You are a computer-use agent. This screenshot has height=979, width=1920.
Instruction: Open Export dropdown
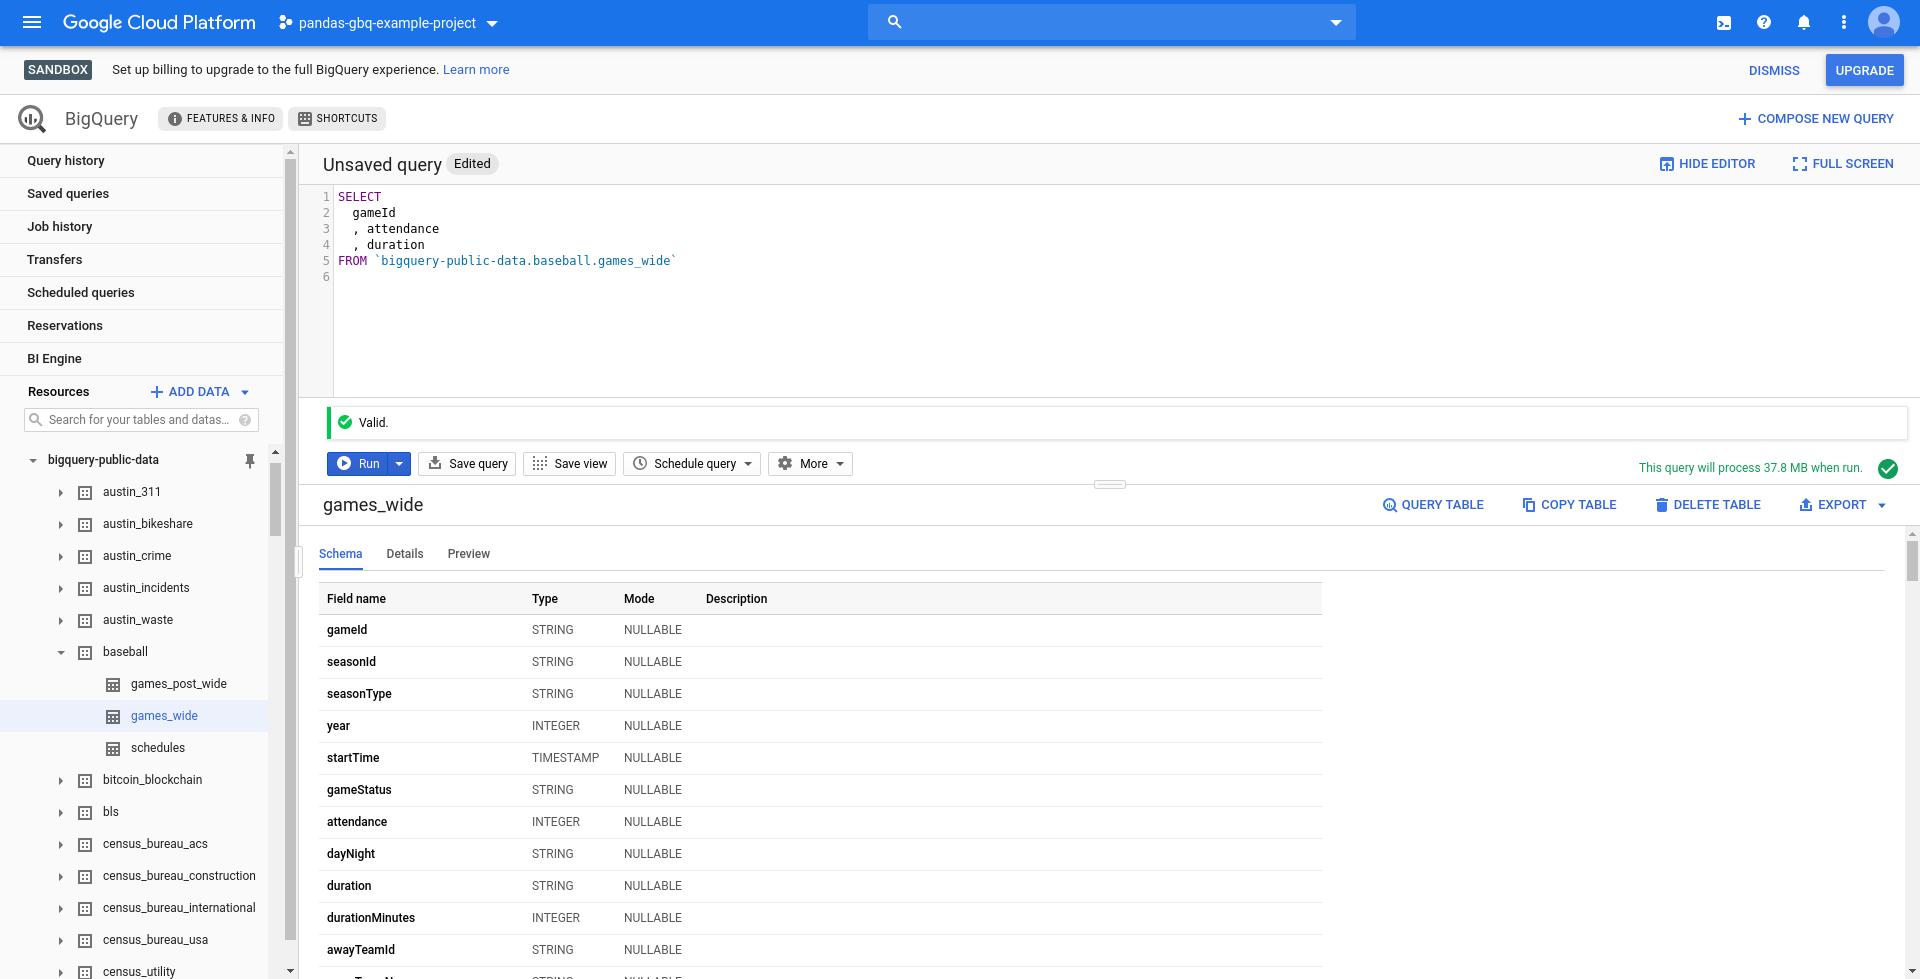point(1842,505)
